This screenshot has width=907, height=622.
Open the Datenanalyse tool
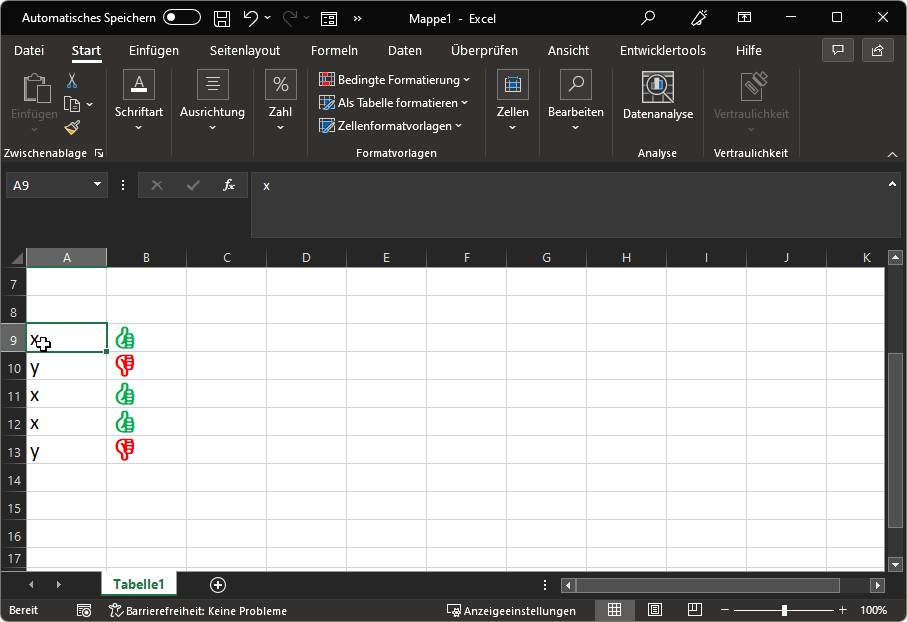click(657, 95)
